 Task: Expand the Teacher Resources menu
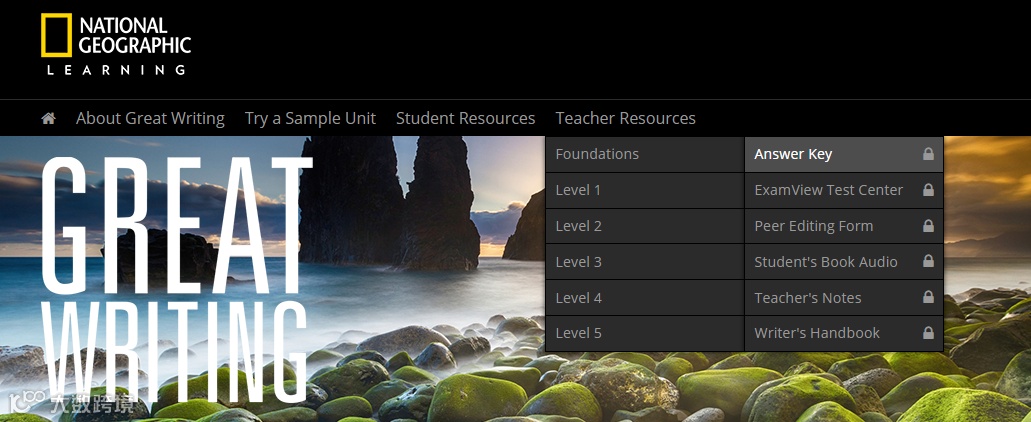point(625,118)
